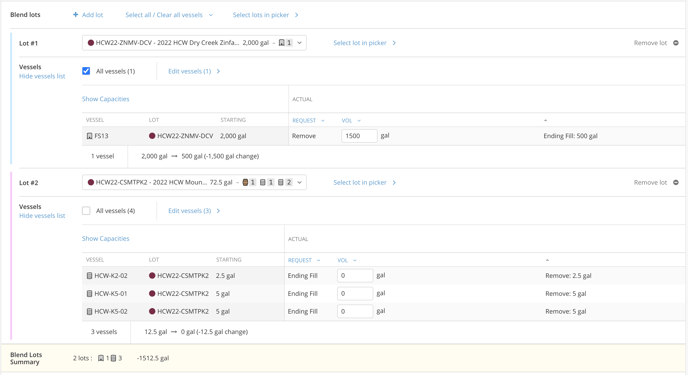Click Remove: 2.5 gal text
This screenshot has width=688, height=375.
point(568,275)
